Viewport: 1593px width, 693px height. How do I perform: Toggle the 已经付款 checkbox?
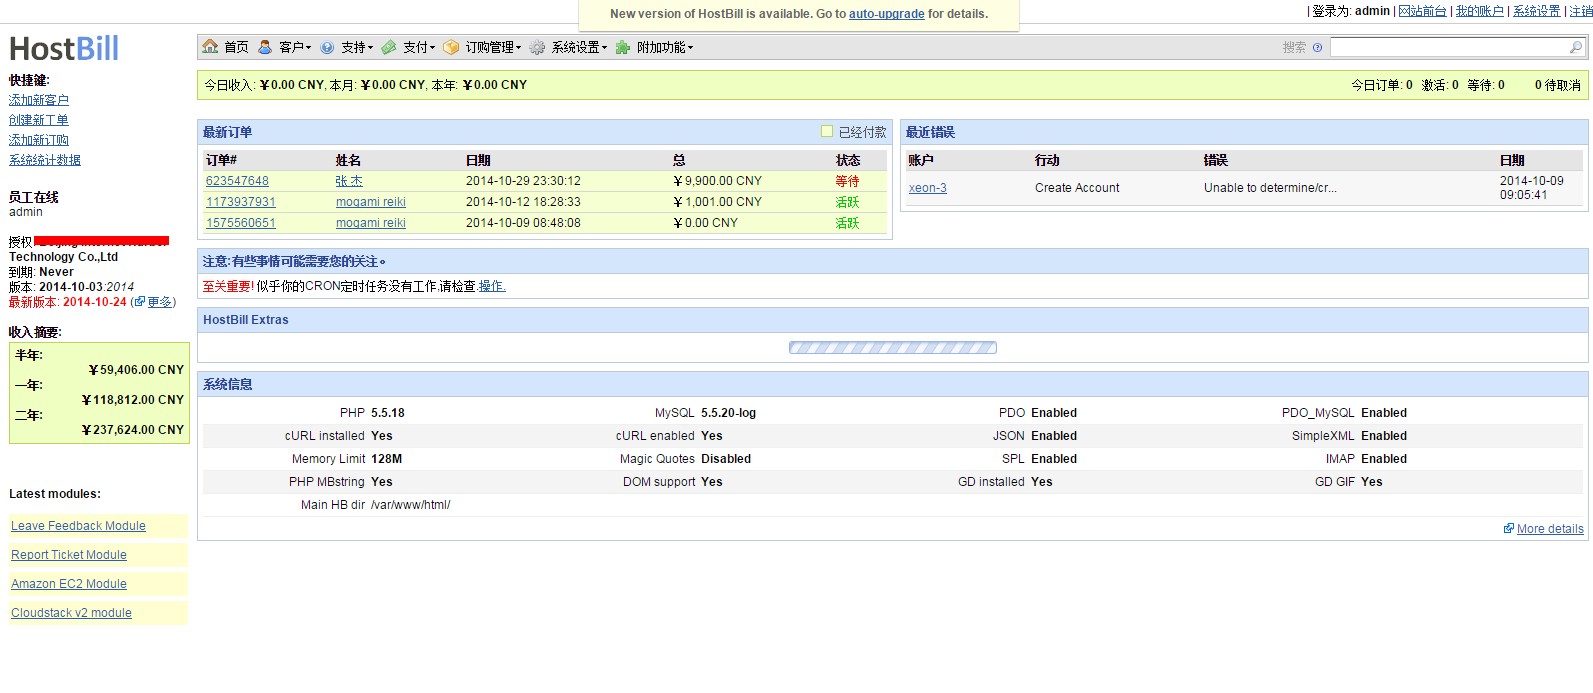[x=827, y=131]
